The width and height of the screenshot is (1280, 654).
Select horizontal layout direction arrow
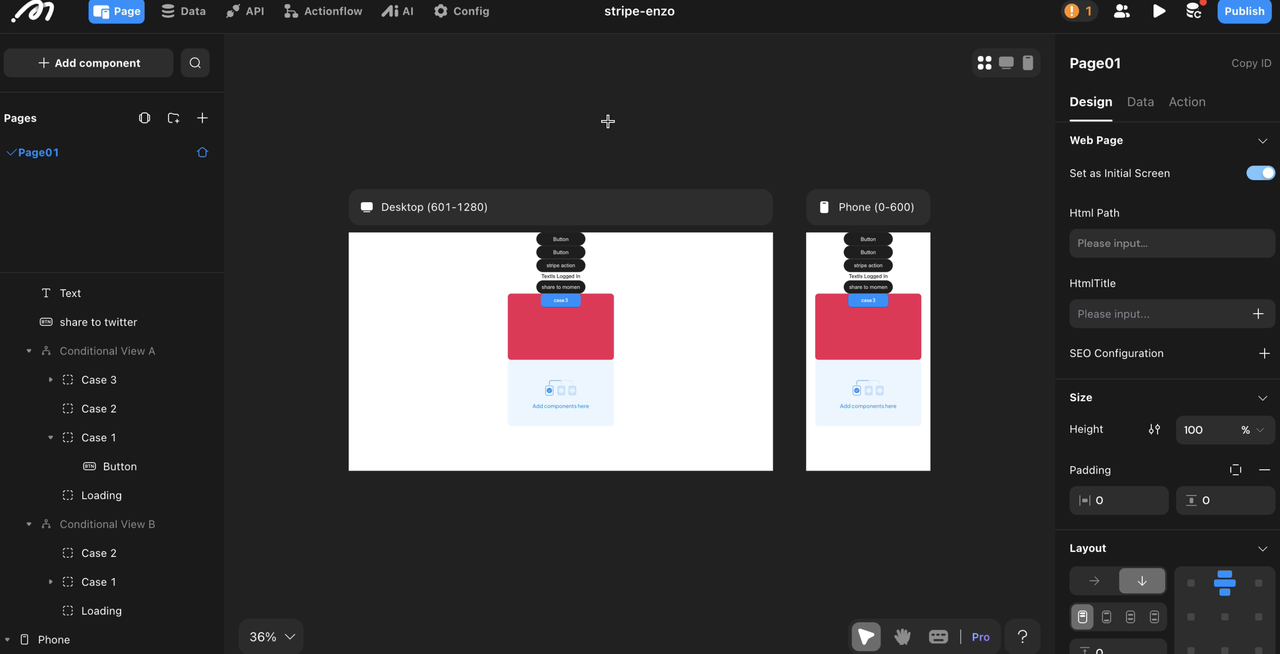(x=1094, y=581)
